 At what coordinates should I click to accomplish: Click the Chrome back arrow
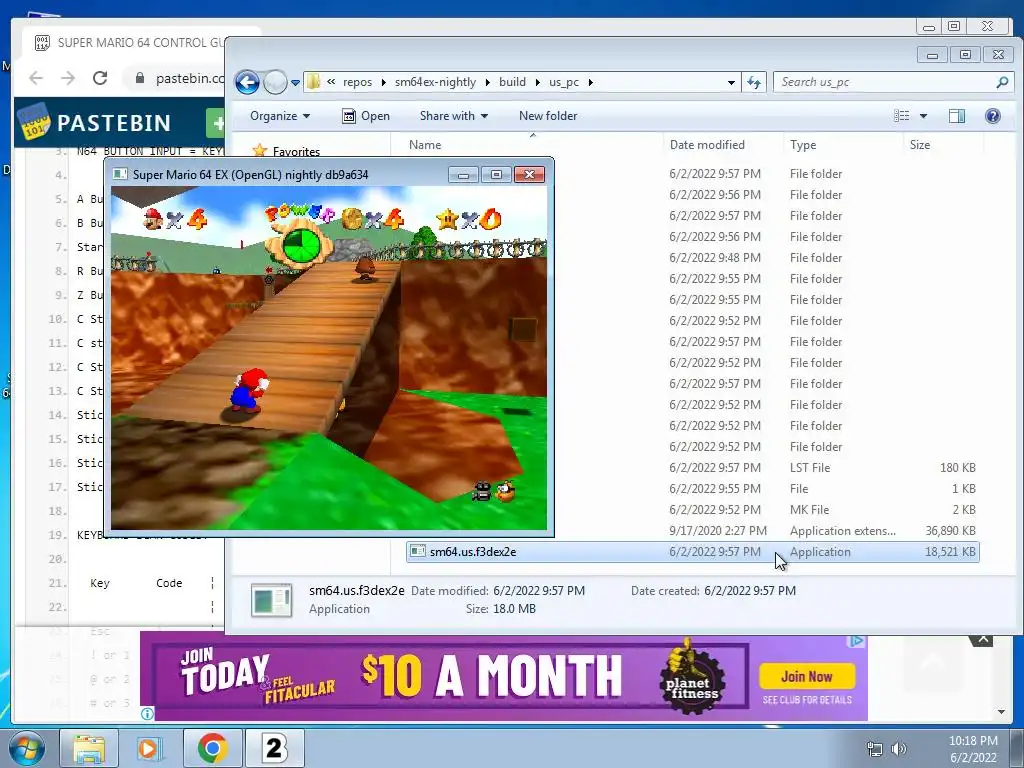pyautogui.click(x=36, y=78)
